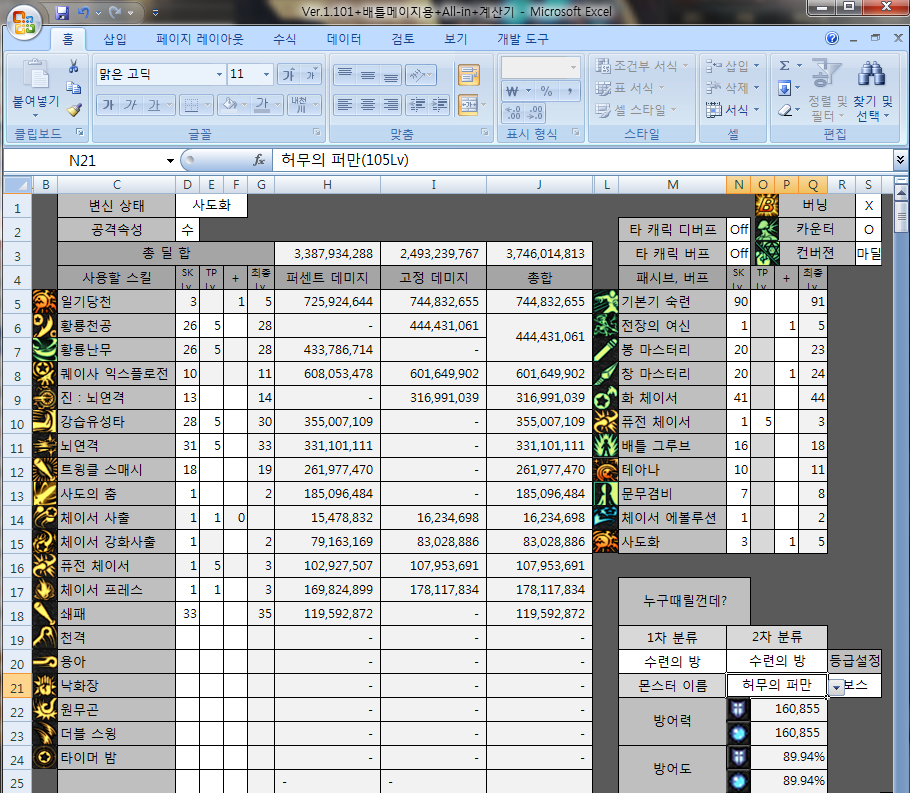Toggle Wrap Text button
The height and width of the screenshot is (793, 910).
(x=468, y=74)
